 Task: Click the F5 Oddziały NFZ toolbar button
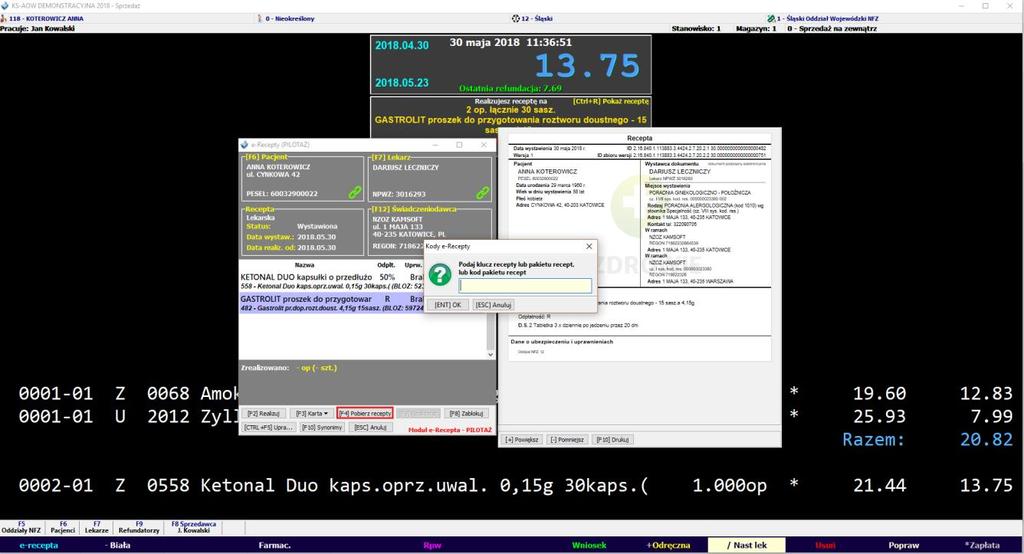[x=21, y=527]
